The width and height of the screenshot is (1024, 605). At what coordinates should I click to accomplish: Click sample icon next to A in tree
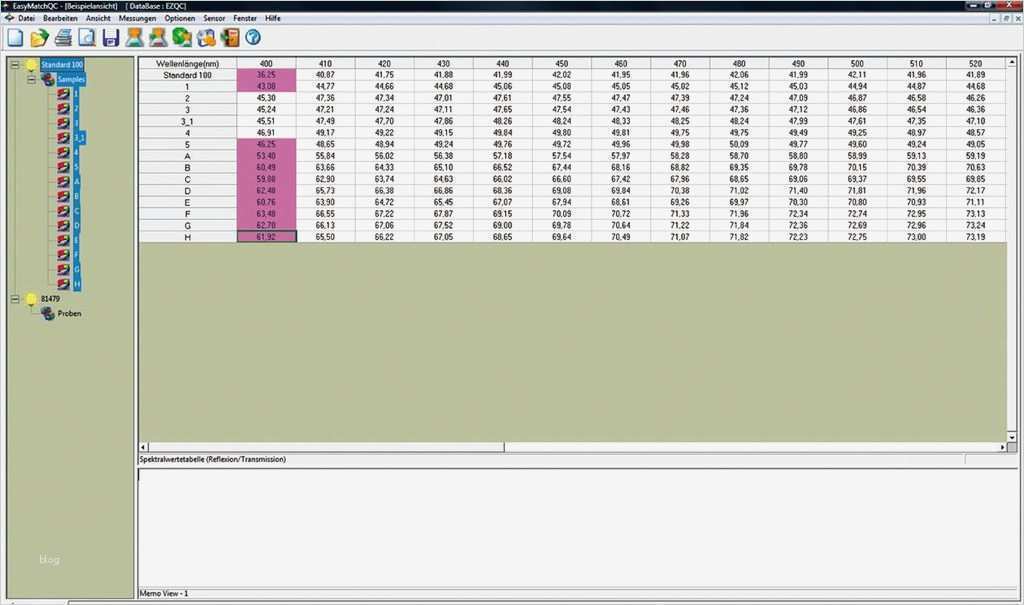tap(63, 182)
